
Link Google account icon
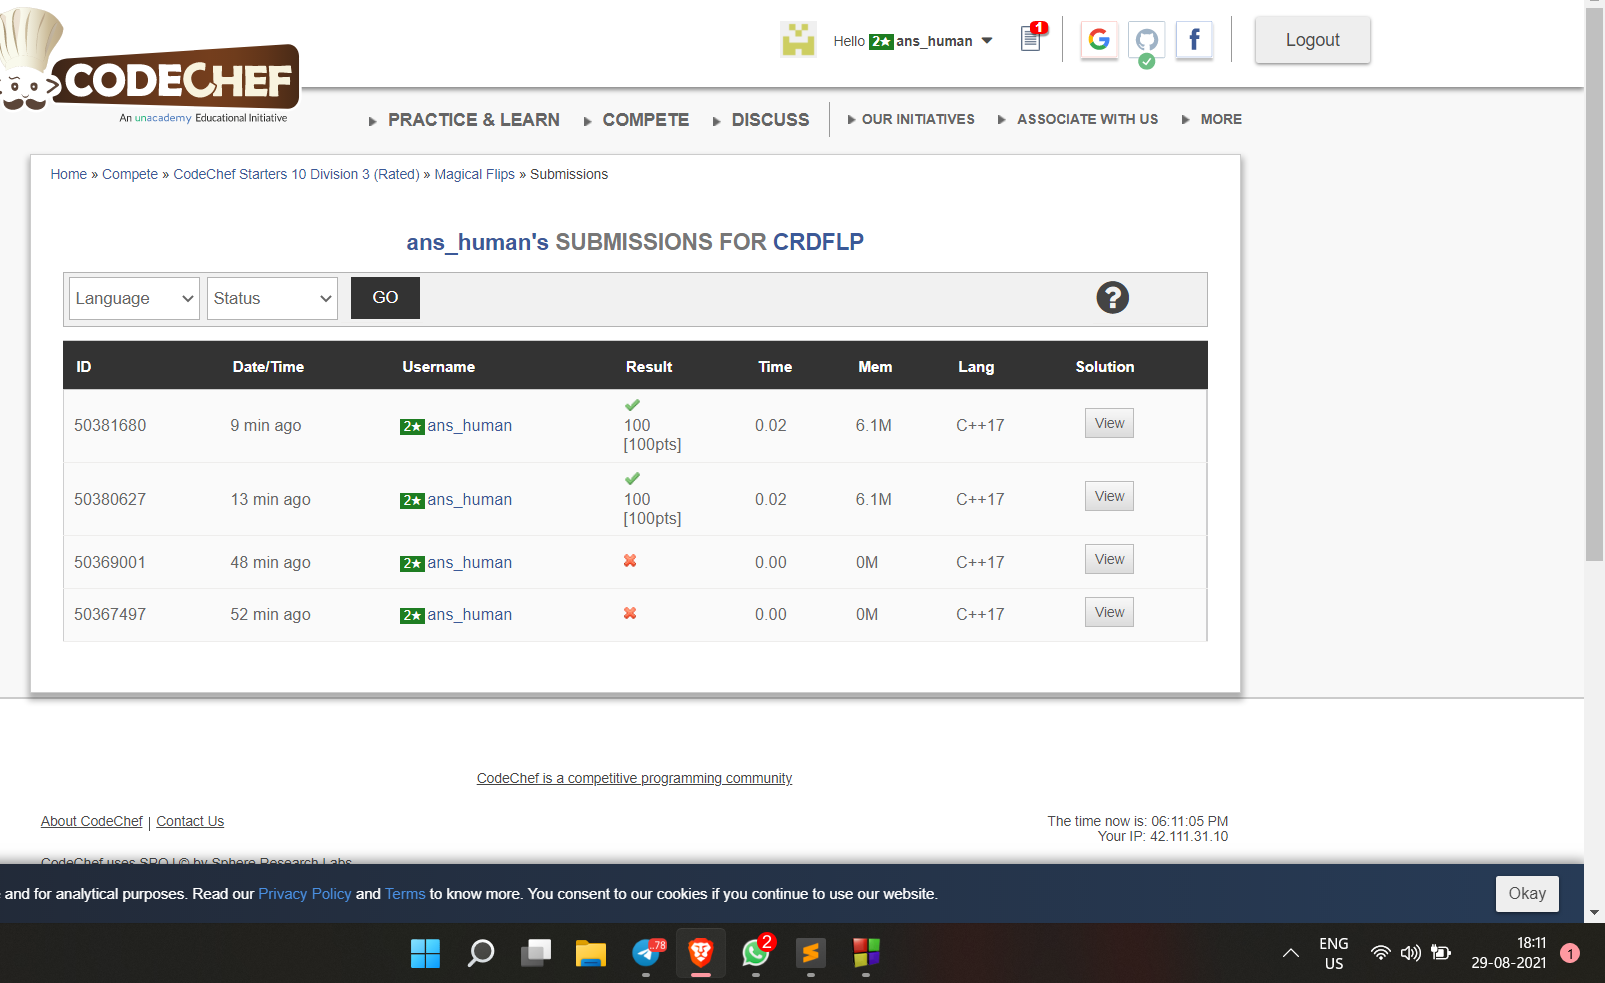pos(1099,40)
